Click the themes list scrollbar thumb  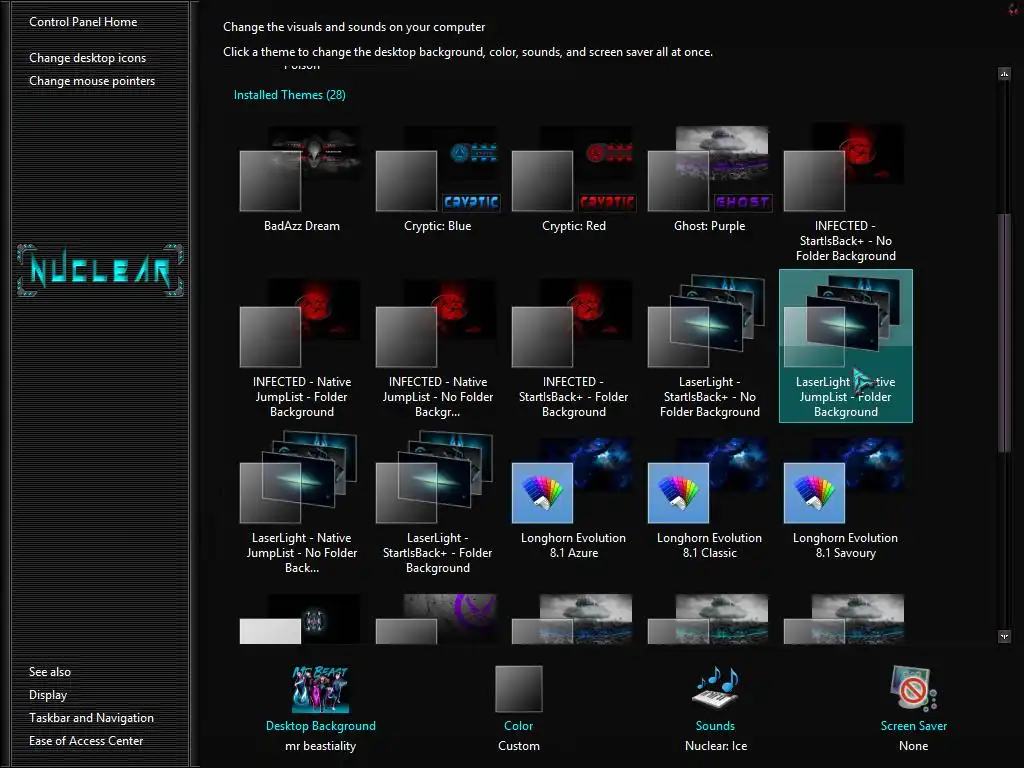pos(1004,332)
